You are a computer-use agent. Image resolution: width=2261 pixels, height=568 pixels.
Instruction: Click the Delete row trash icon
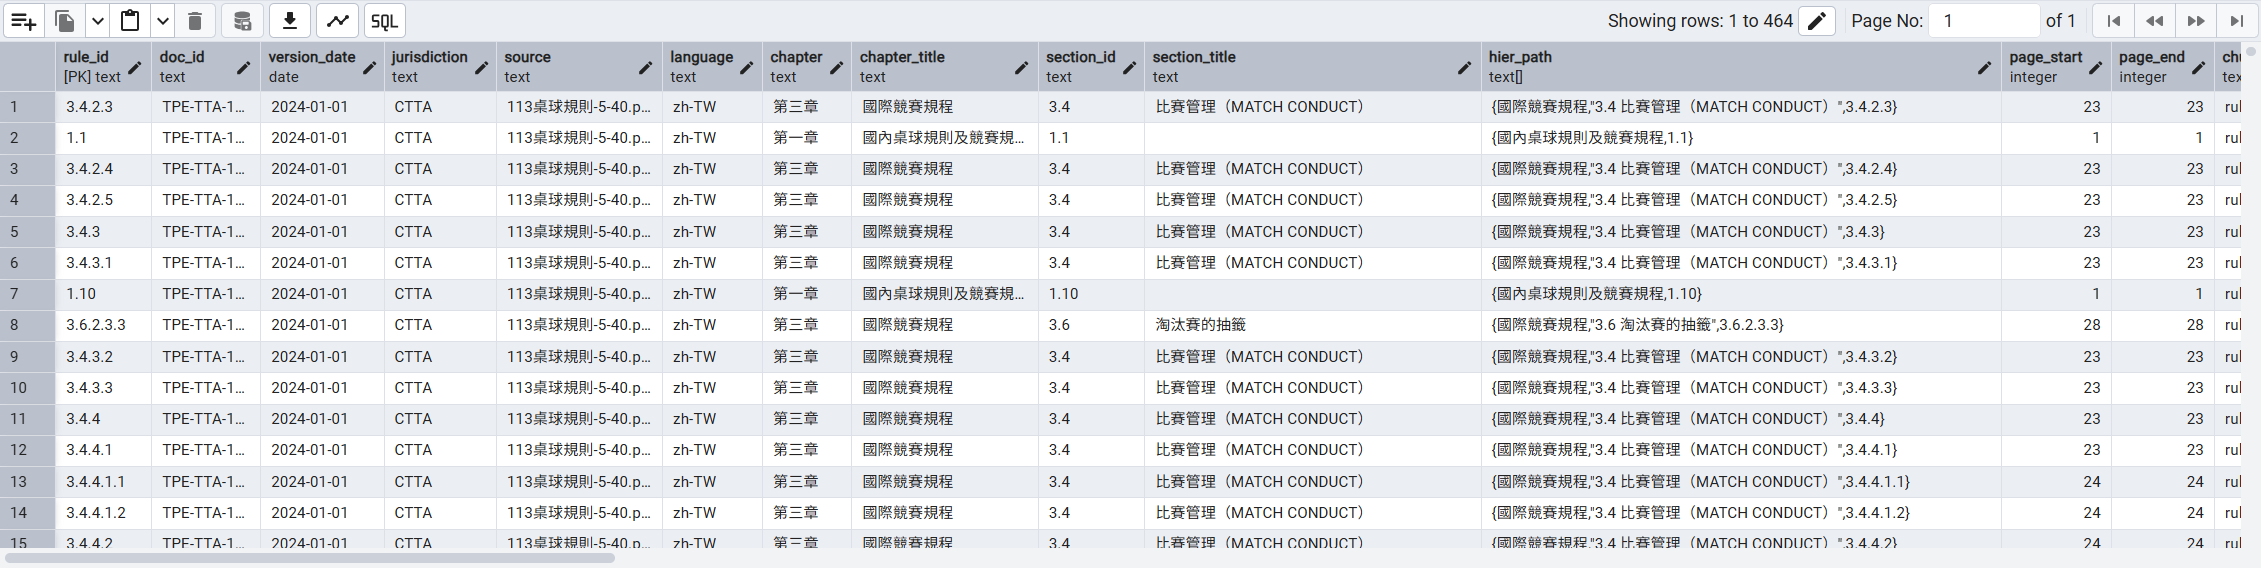pos(195,21)
